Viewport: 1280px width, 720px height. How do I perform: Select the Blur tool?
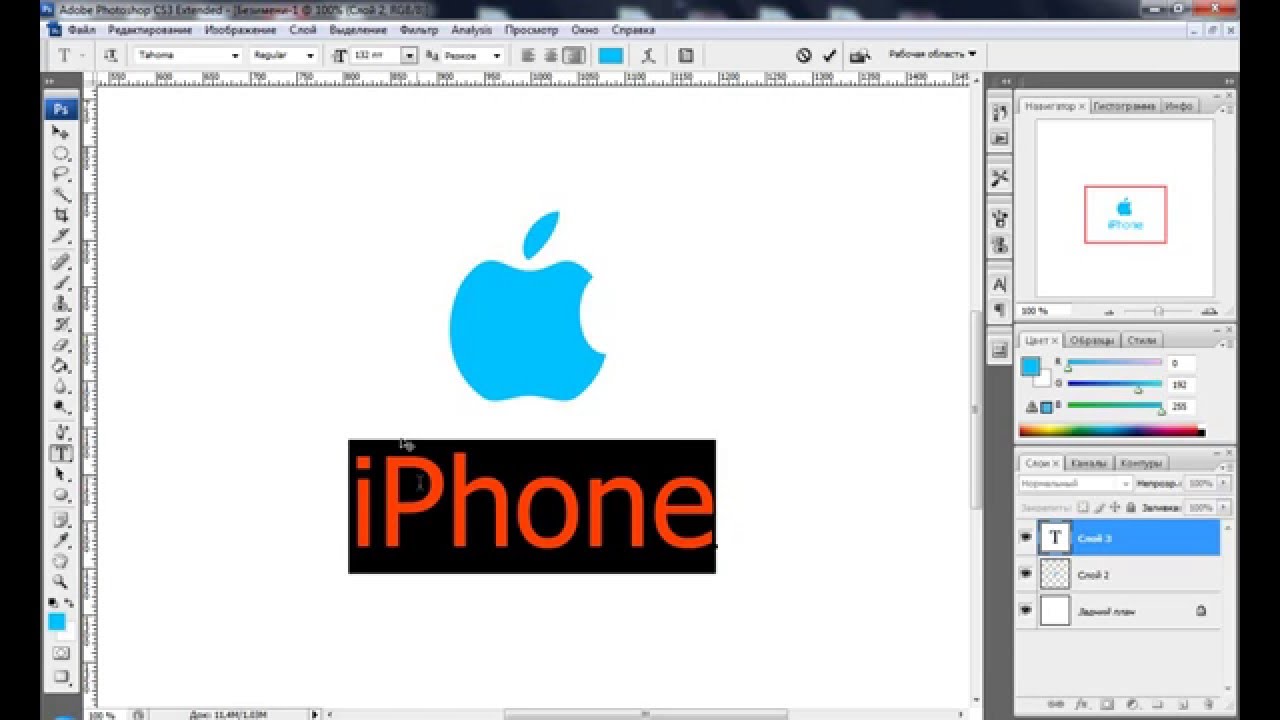(x=61, y=386)
